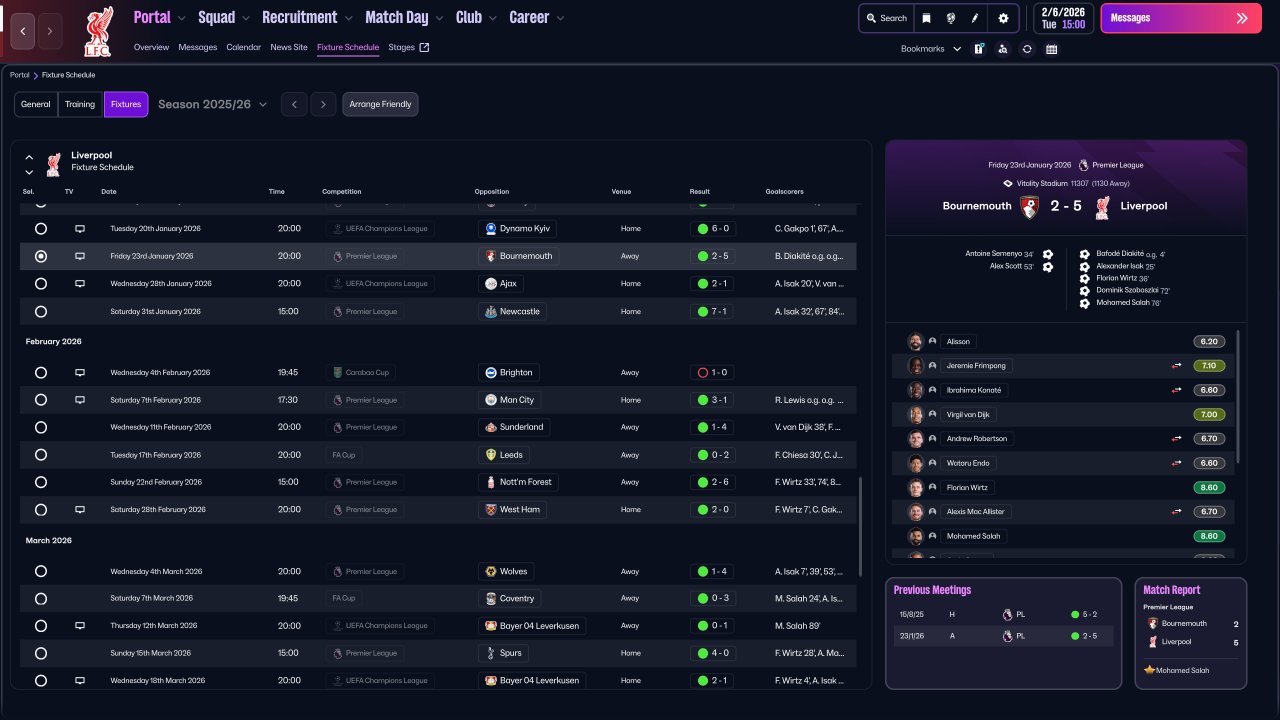The image size is (1280, 720).
Task: Click Alisson's player portrait
Action: pos(915,342)
